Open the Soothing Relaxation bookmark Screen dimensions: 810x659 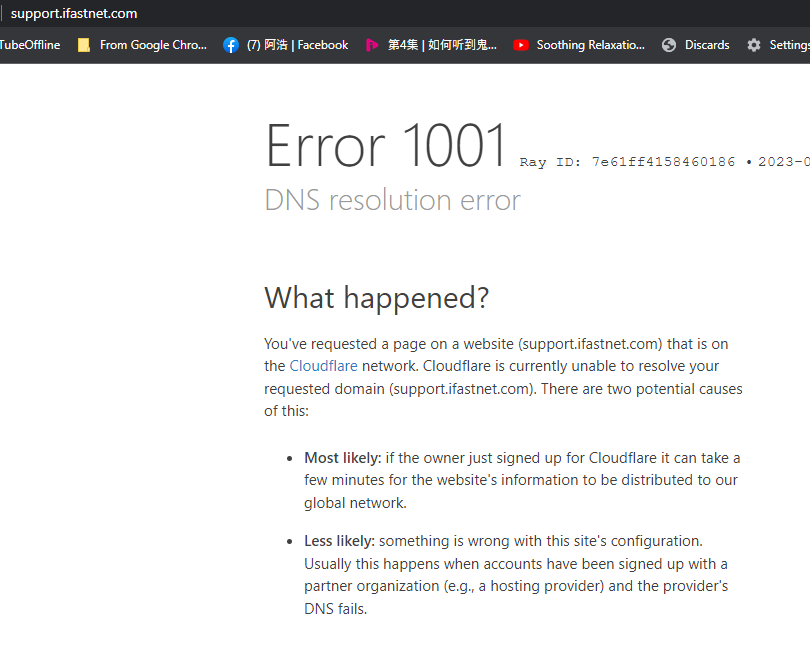pyautogui.click(x=590, y=45)
